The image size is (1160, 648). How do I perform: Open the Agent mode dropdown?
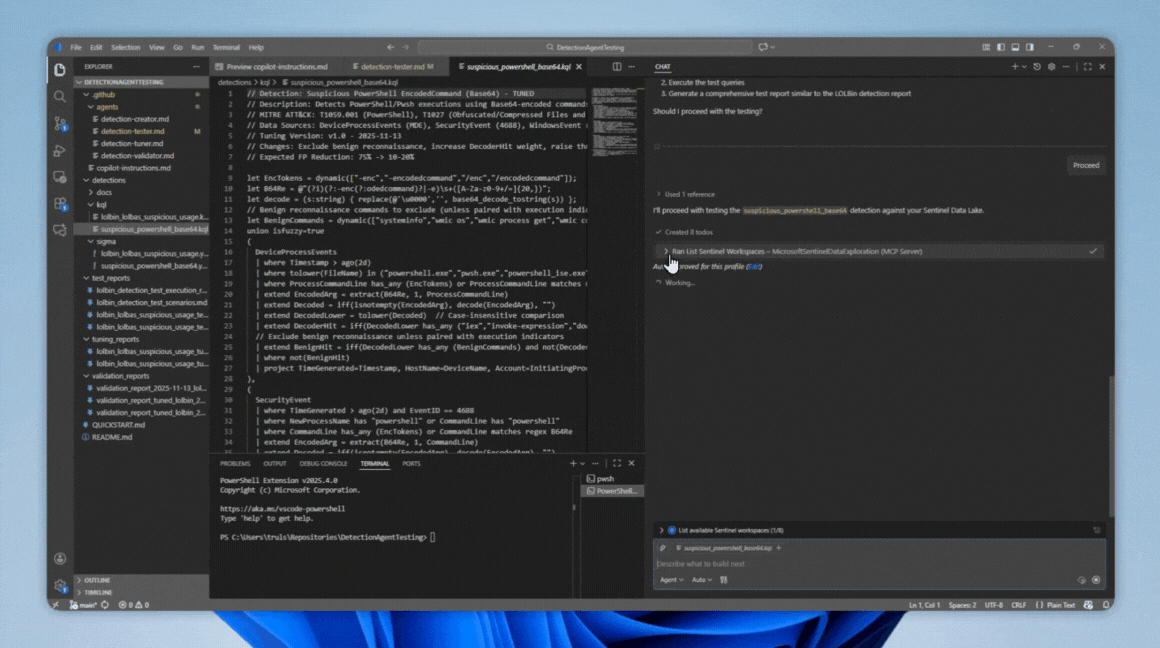[x=671, y=580]
